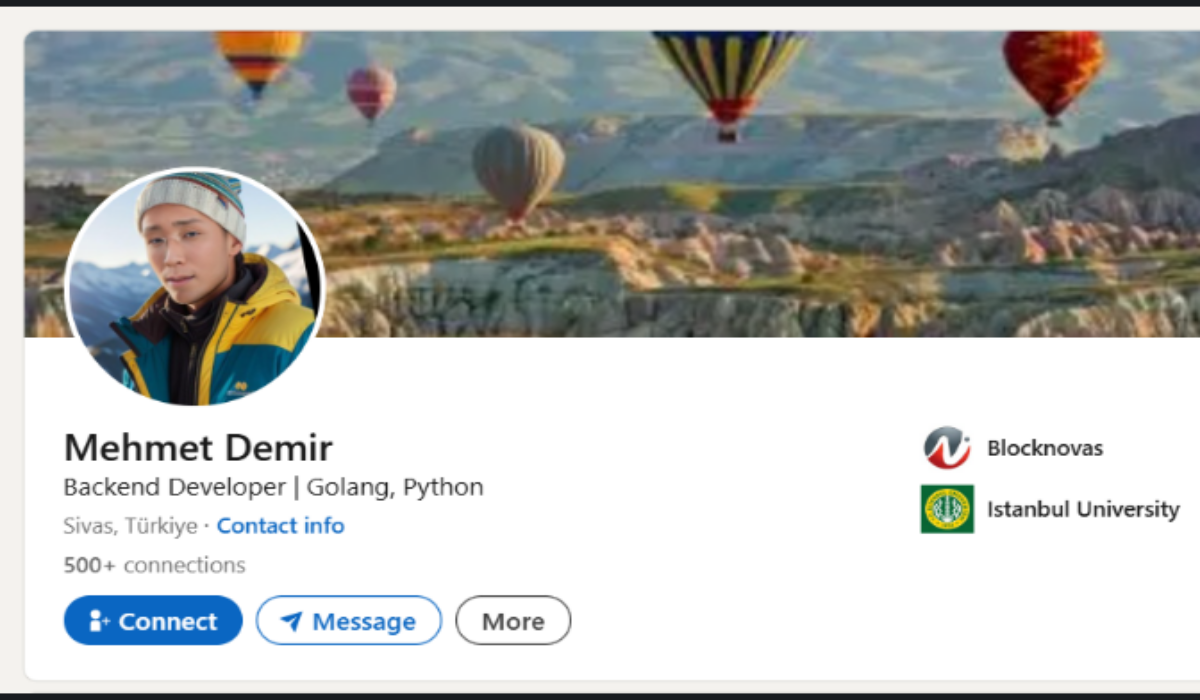Open the Contact info link
The width and height of the screenshot is (1200, 700).
[x=280, y=526]
